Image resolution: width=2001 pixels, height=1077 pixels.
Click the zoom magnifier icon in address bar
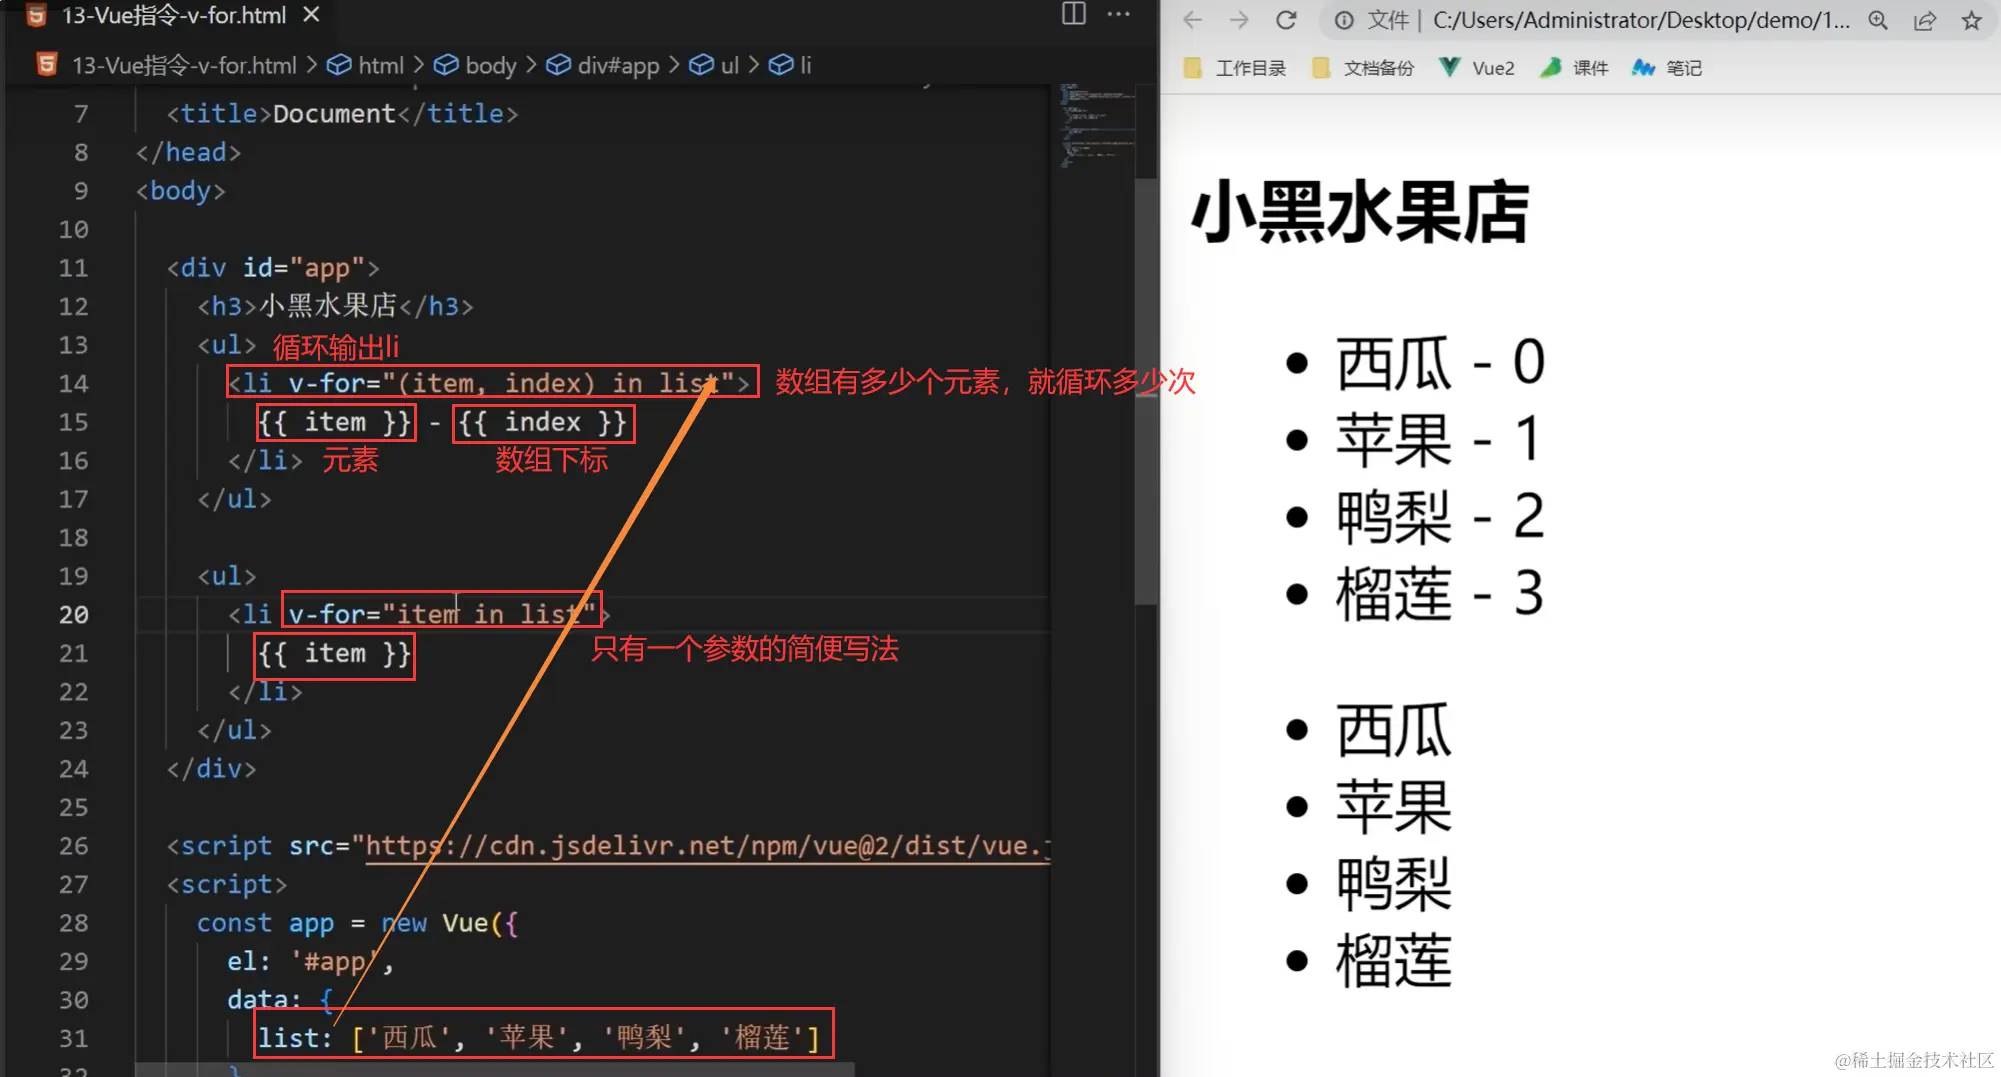pyautogui.click(x=1878, y=20)
